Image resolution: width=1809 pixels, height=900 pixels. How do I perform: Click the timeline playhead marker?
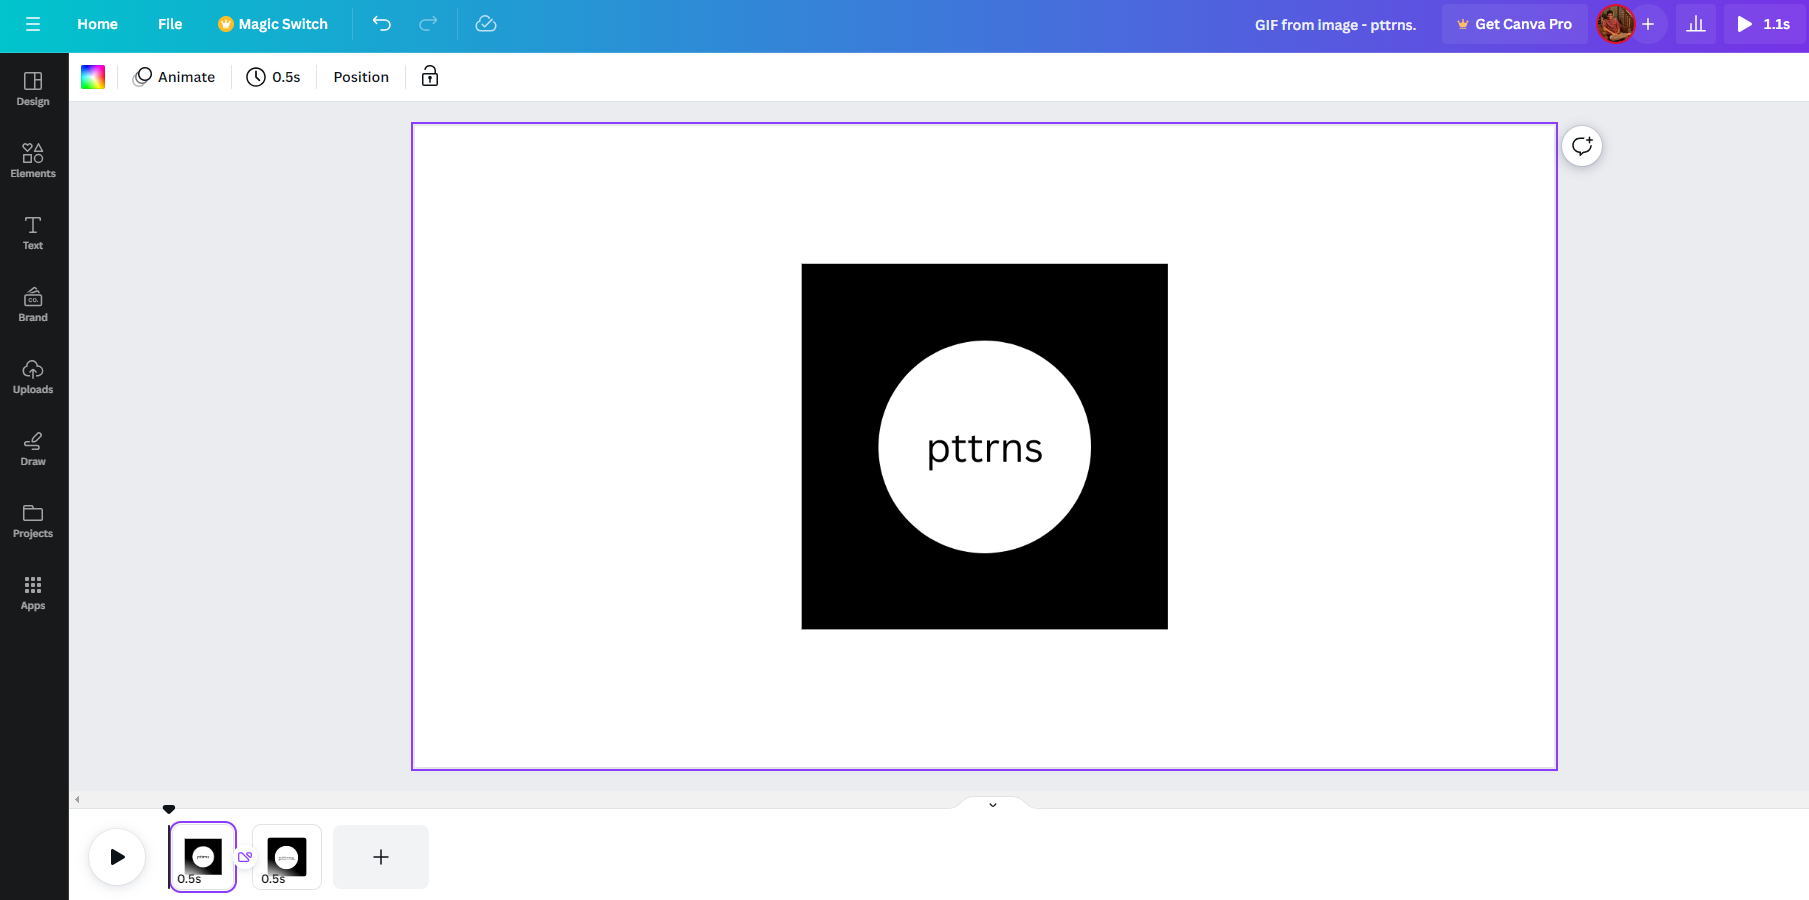point(169,809)
